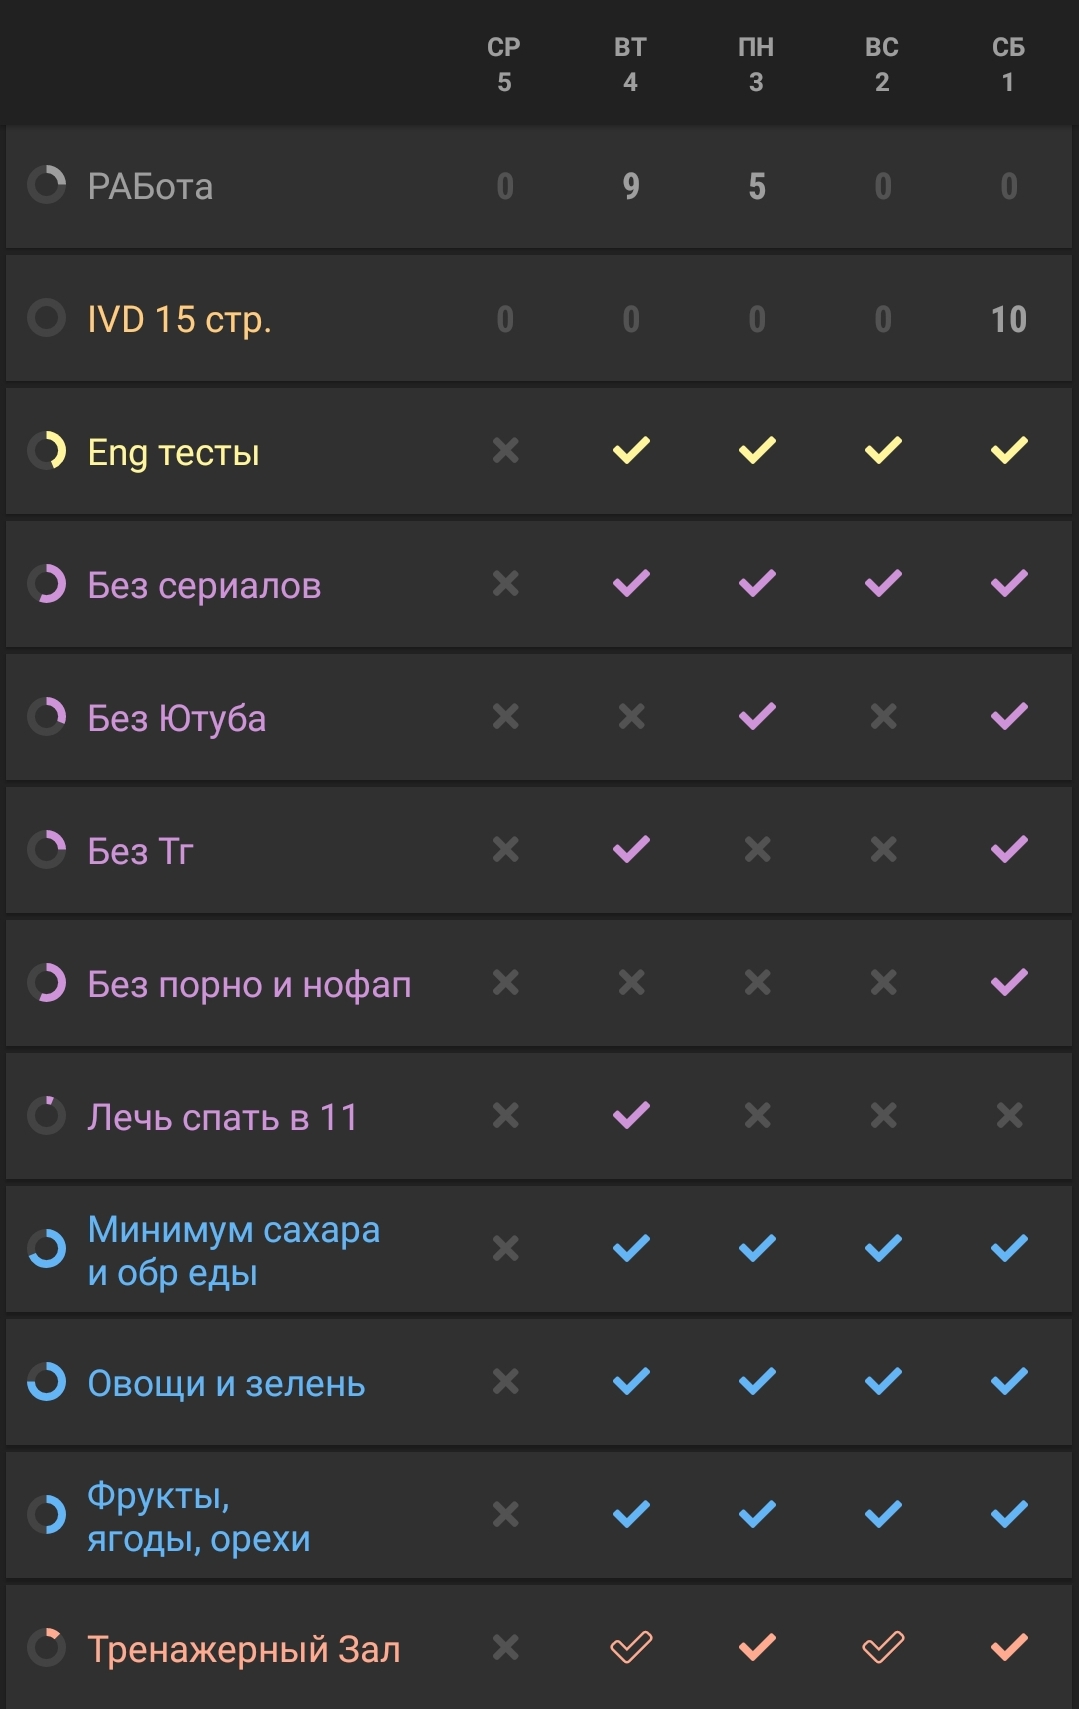This screenshot has width=1079, height=1709.
Task: Click the progress ring beside РАБота
Action: click(46, 185)
